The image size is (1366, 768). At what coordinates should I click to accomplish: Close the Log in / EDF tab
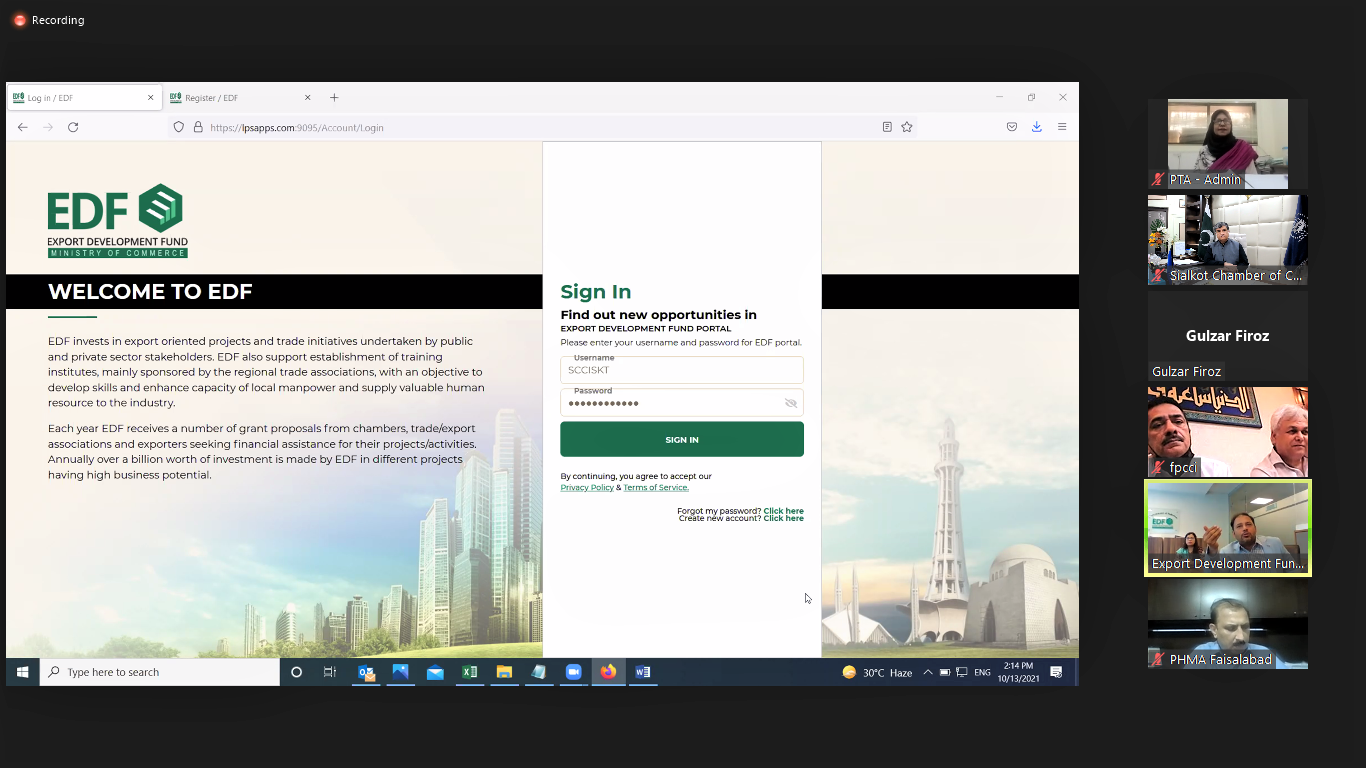(x=151, y=97)
